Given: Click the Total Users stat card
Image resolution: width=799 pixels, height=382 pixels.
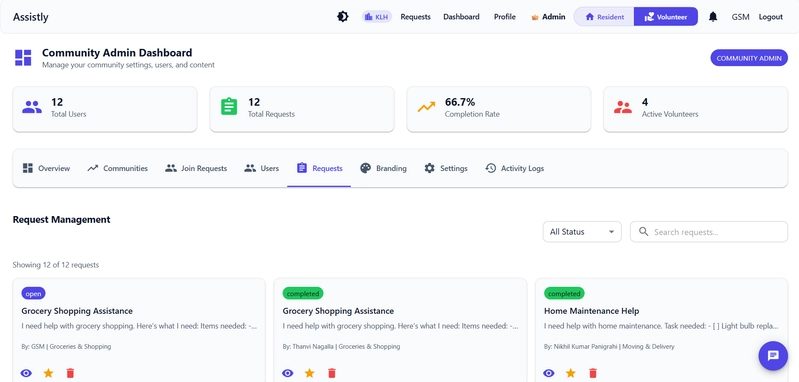Looking at the screenshot, I should (x=104, y=109).
